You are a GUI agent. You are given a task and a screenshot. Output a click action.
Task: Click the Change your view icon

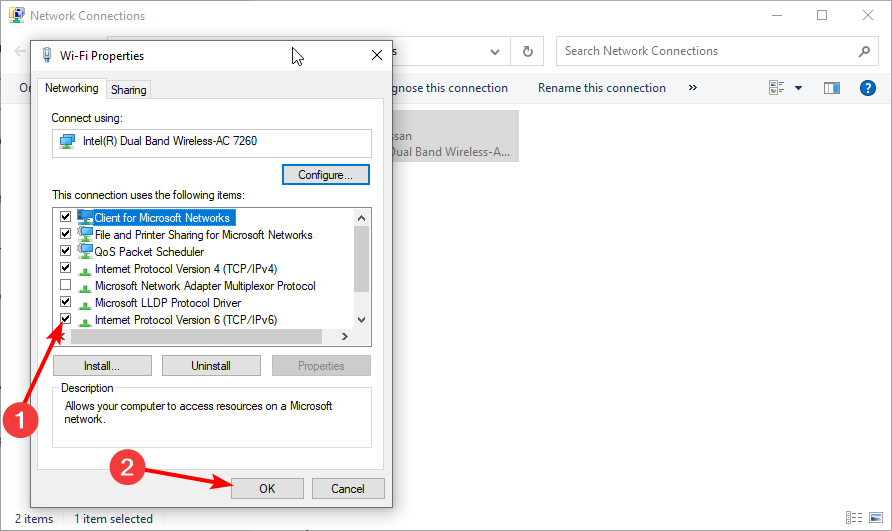(x=777, y=88)
